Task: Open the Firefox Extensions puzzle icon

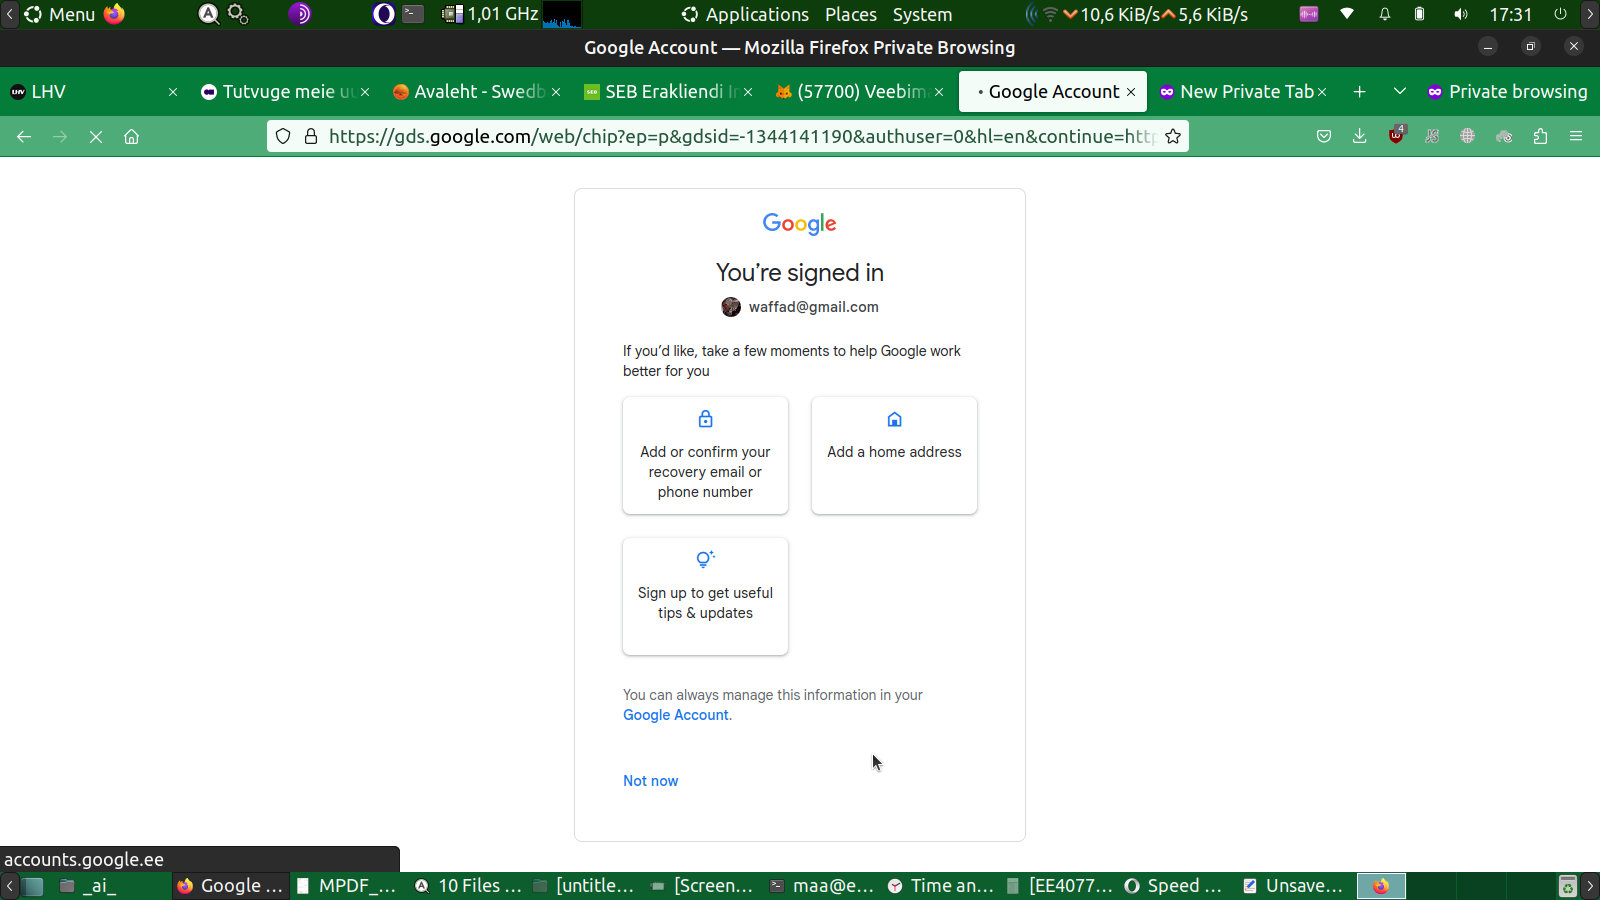Action: coord(1540,136)
